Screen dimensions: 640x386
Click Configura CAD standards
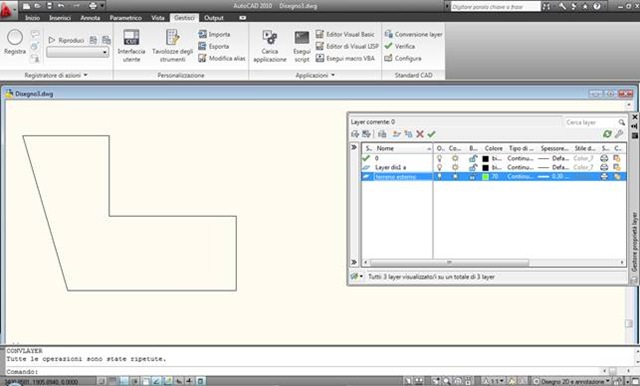tap(402, 58)
